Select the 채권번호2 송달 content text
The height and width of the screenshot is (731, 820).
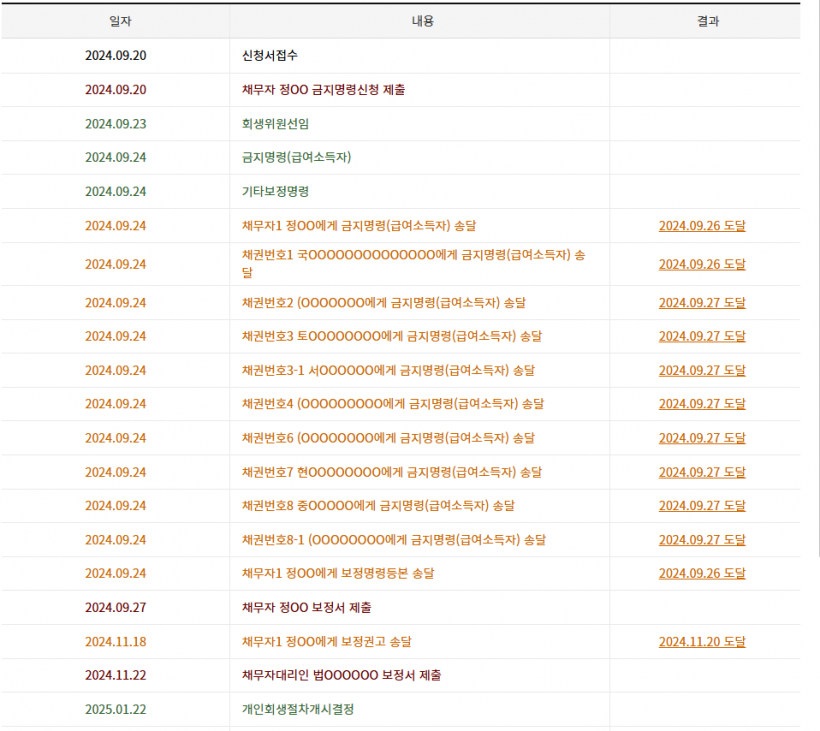point(384,303)
